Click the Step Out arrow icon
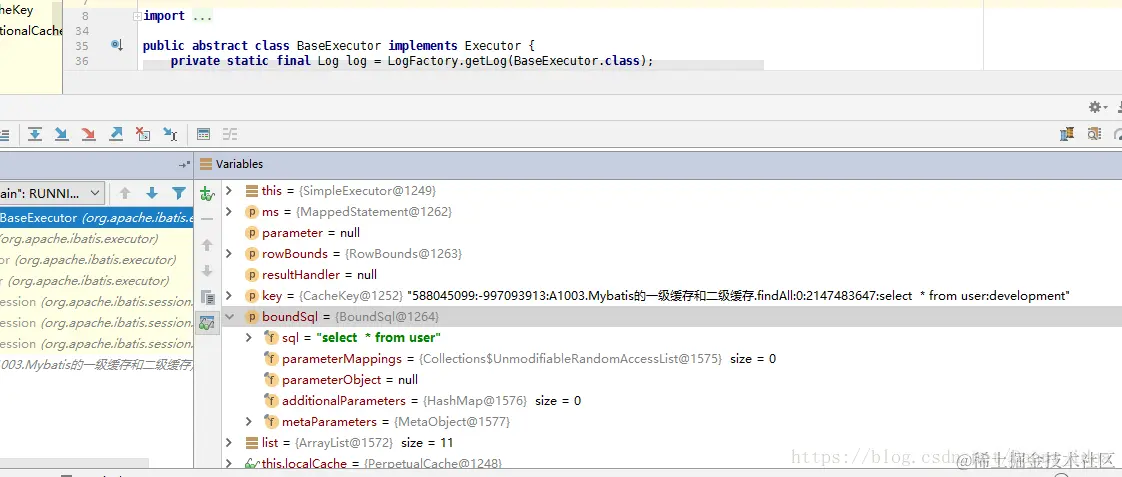Screen dimensions: 1122x477 (116, 134)
